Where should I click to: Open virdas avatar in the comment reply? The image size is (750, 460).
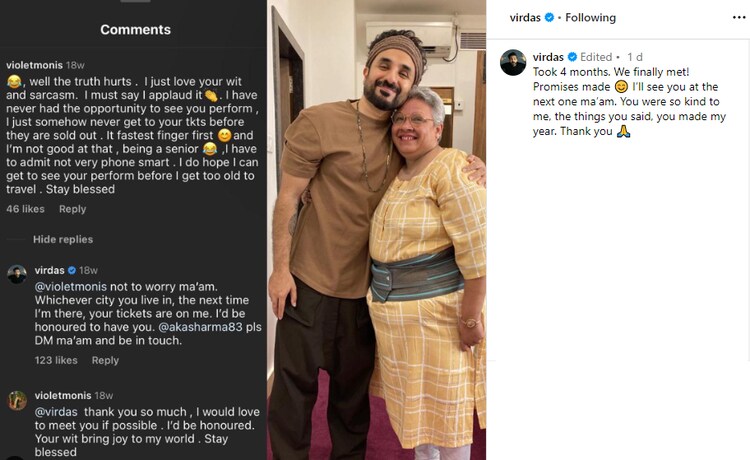(x=17, y=274)
